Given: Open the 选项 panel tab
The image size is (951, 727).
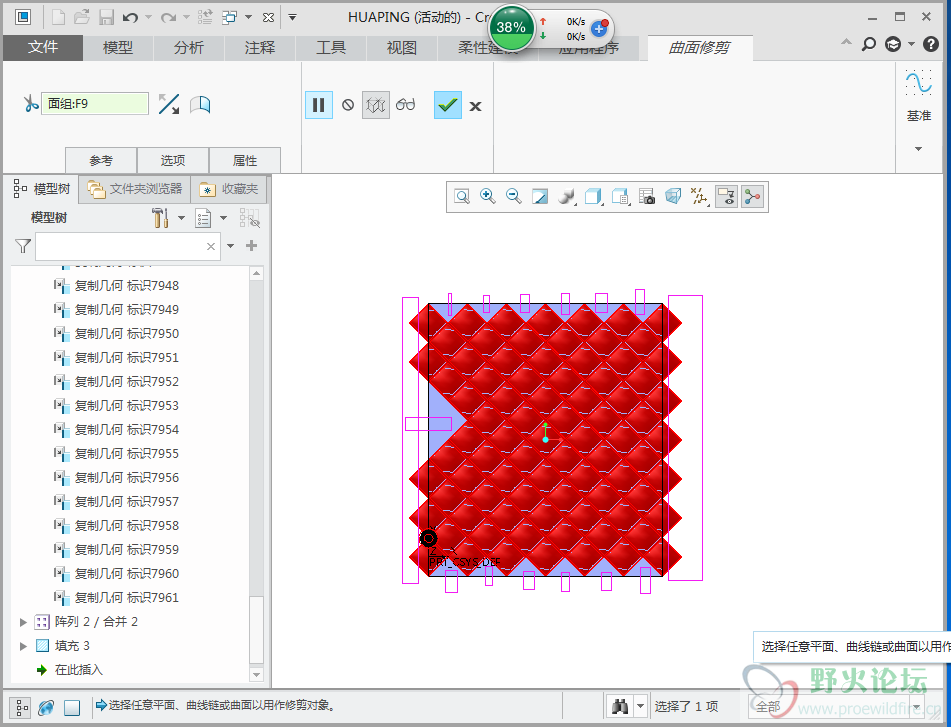Looking at the screenshot, I should coord(173,161).
